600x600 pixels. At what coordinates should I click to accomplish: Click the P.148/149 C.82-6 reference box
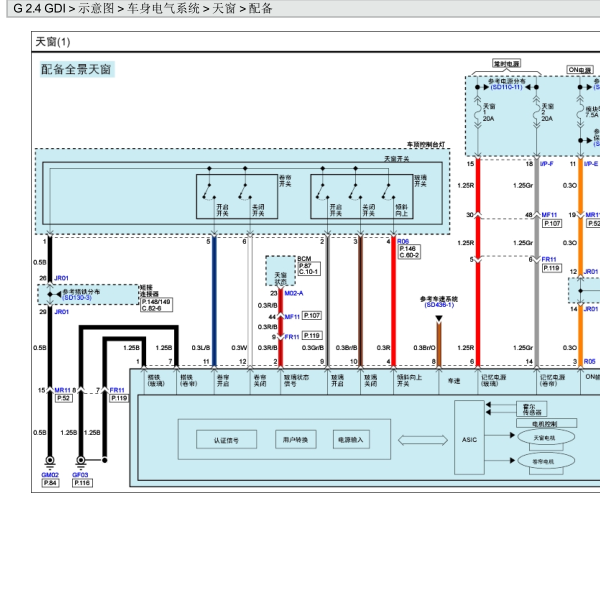coord(157,305)
